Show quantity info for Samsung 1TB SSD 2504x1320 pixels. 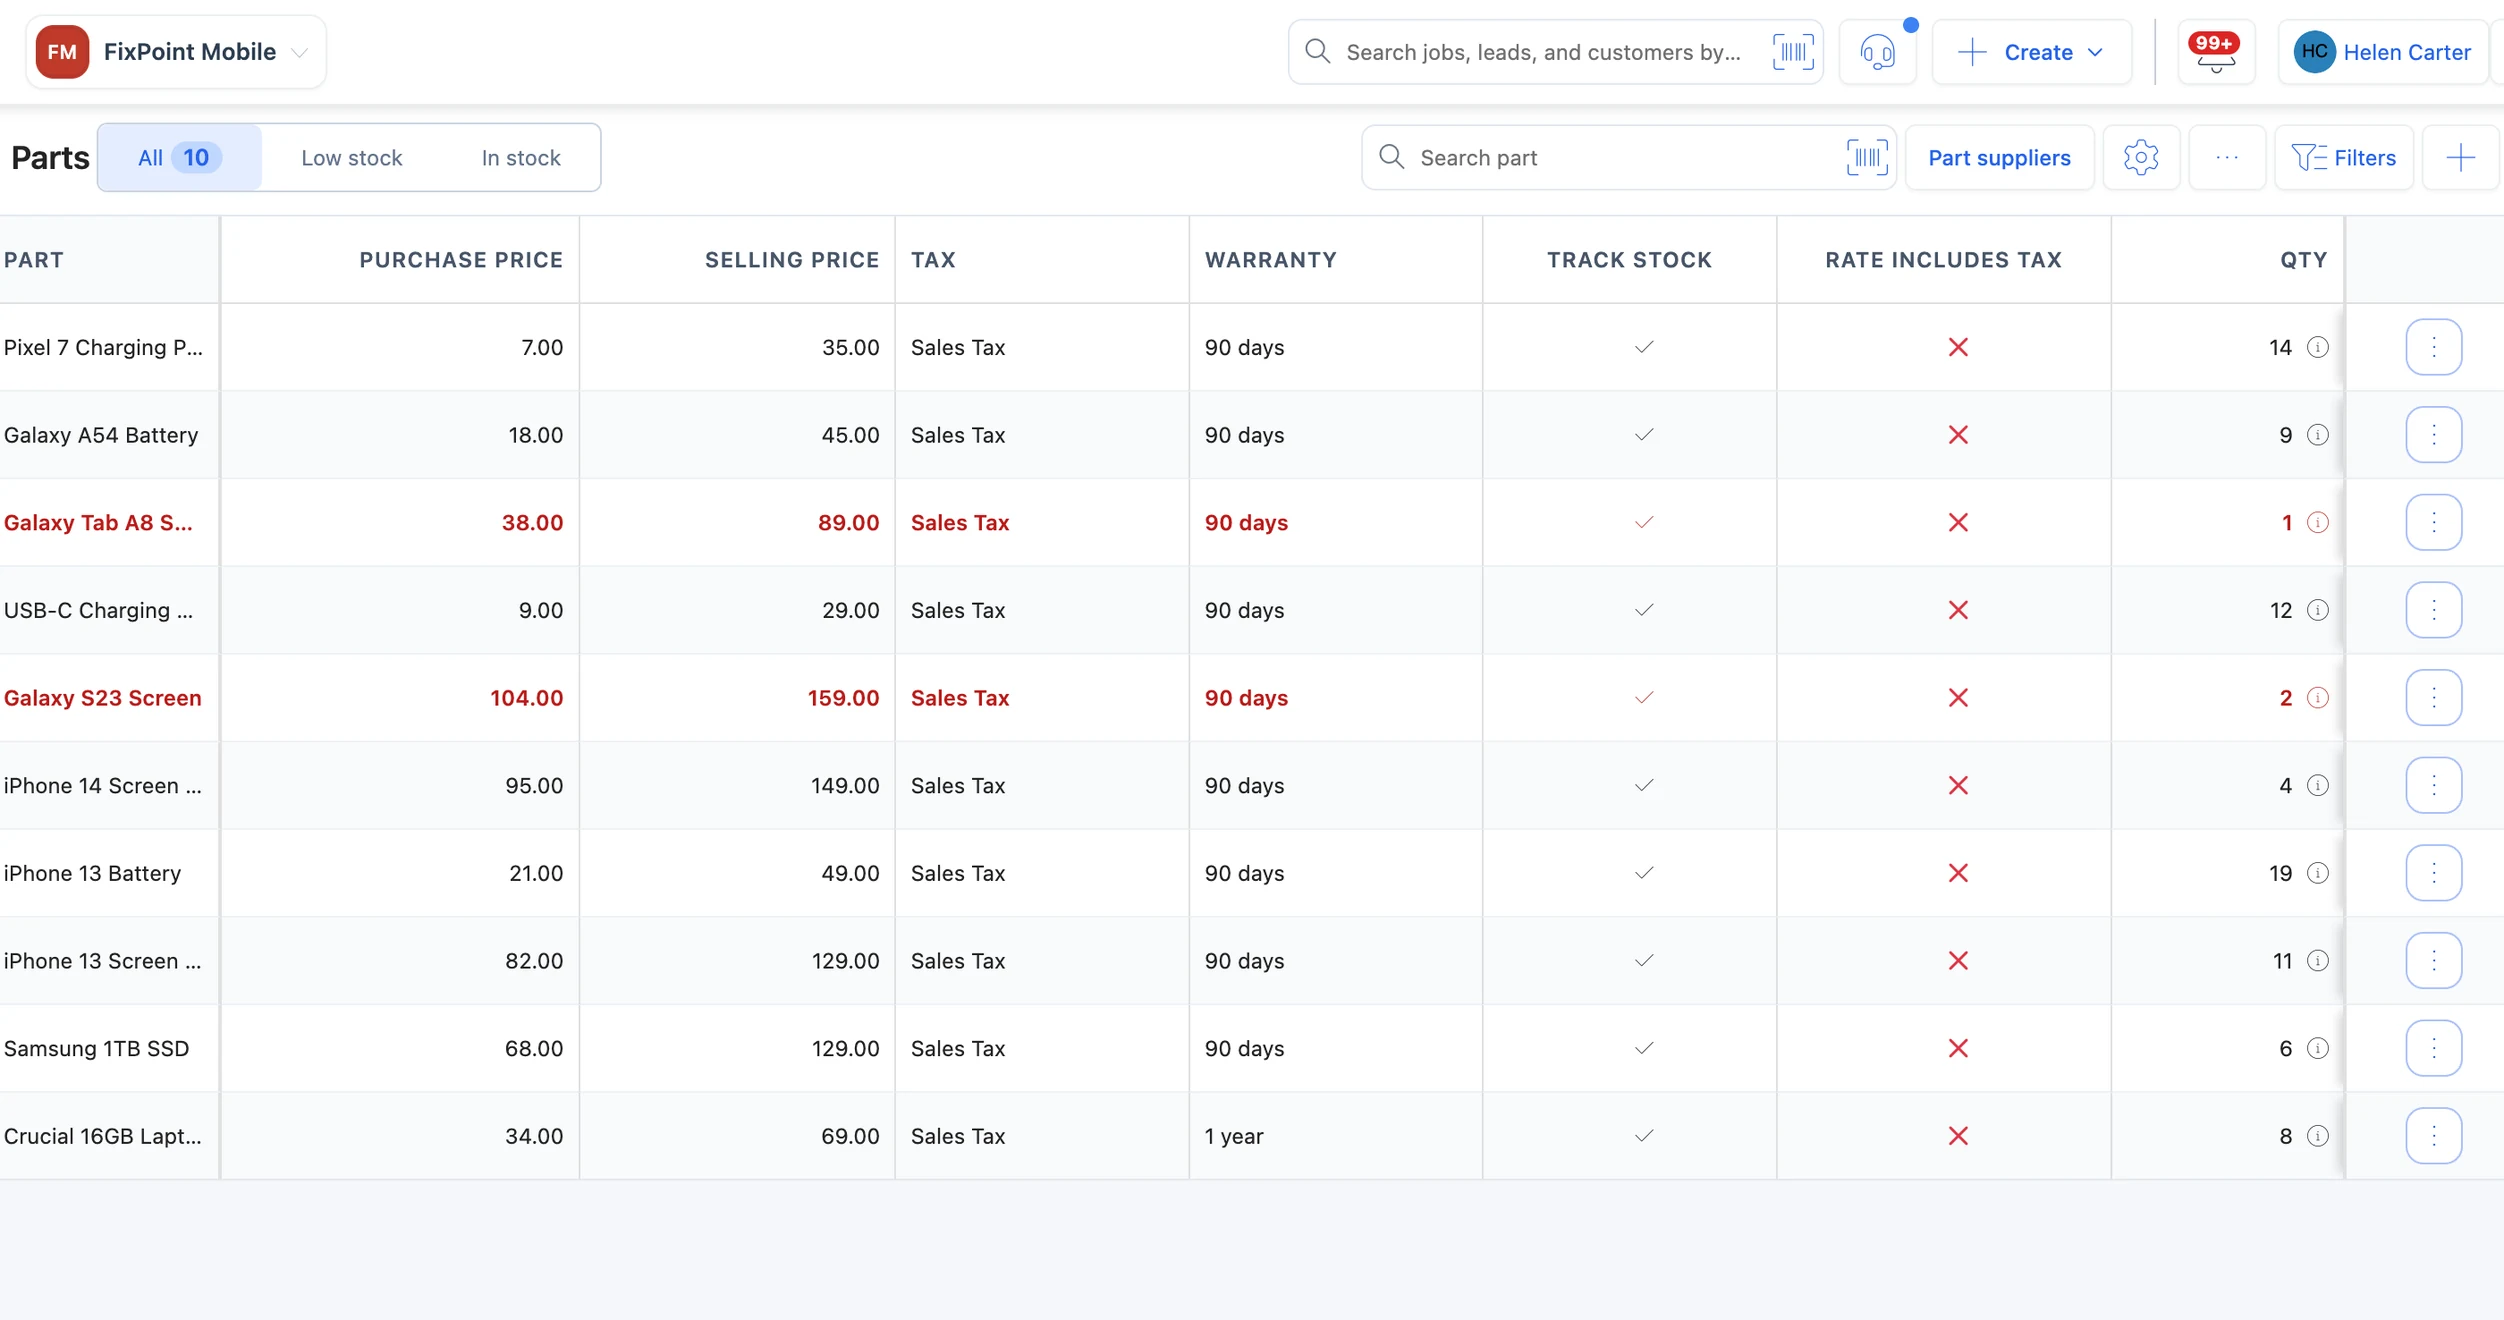(x=2318, y=1048)
